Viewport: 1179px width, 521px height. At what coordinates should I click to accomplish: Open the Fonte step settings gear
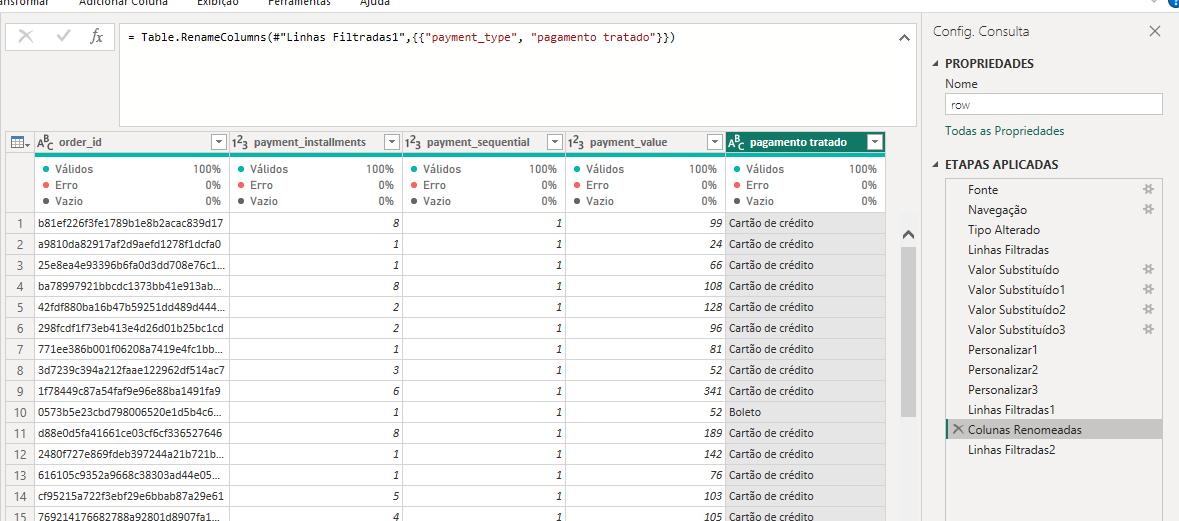click(x=1149, y=189)
